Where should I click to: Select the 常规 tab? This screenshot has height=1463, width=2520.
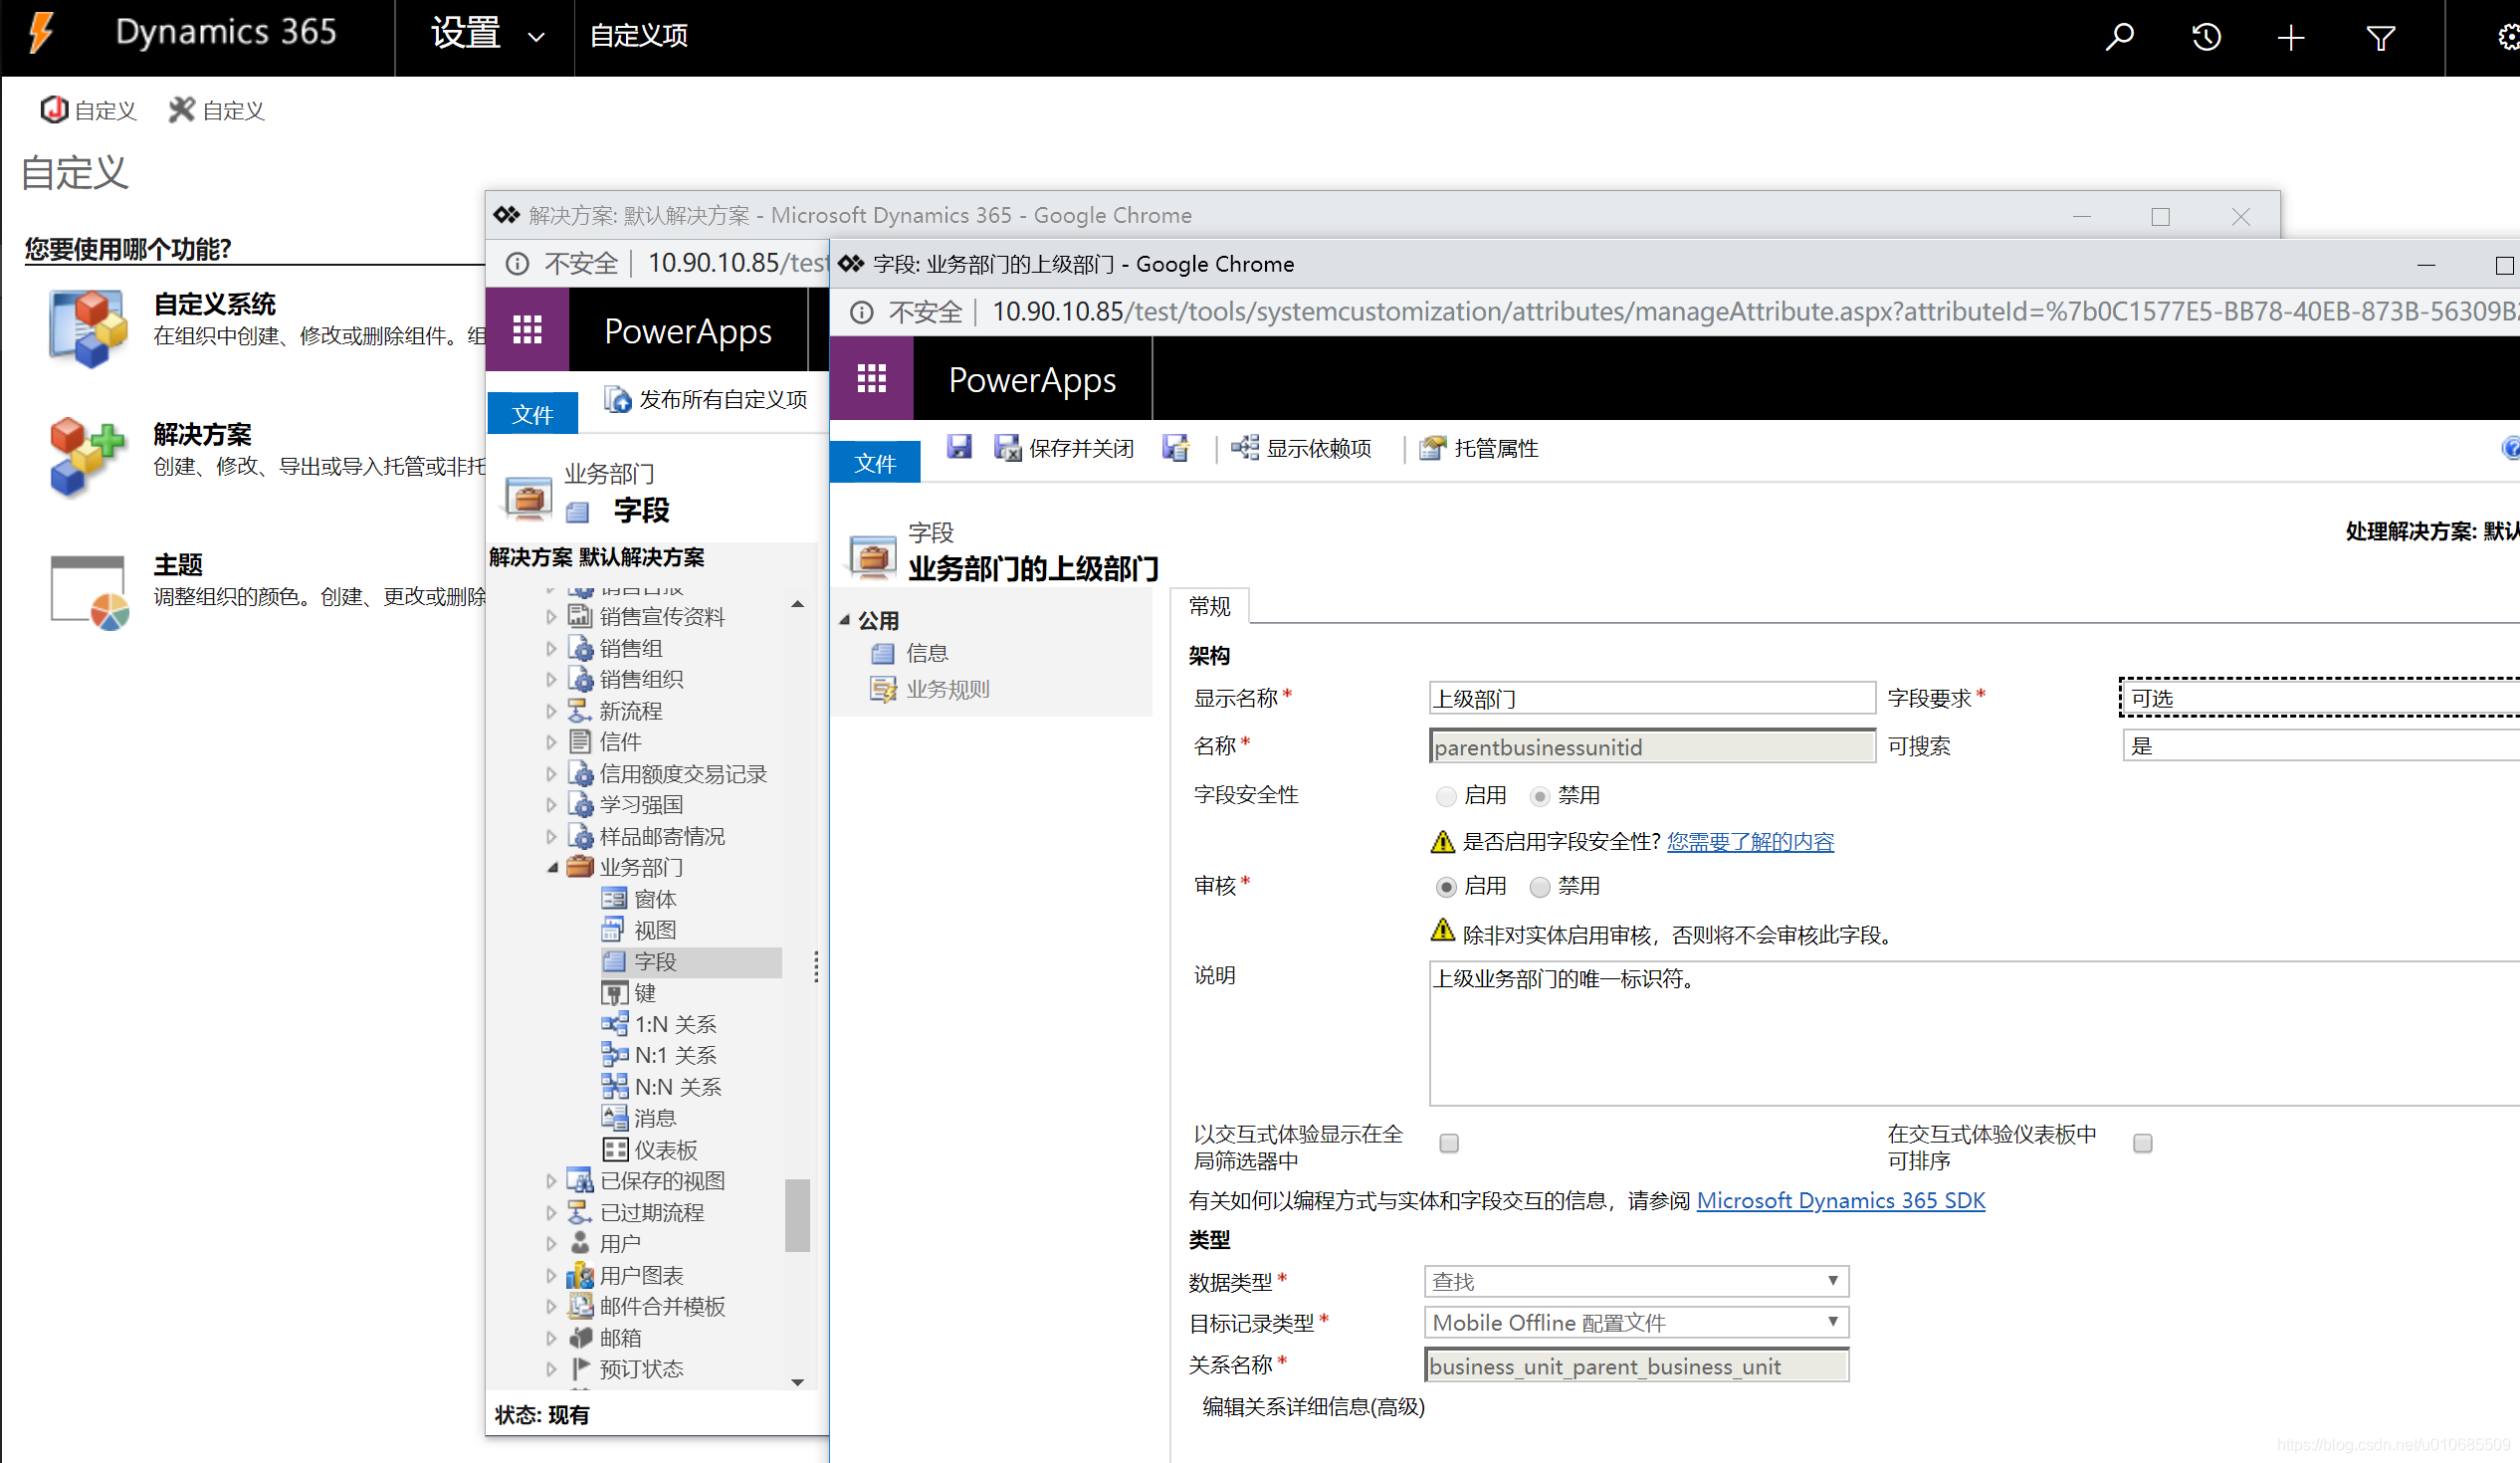[x=1209, y=606]
